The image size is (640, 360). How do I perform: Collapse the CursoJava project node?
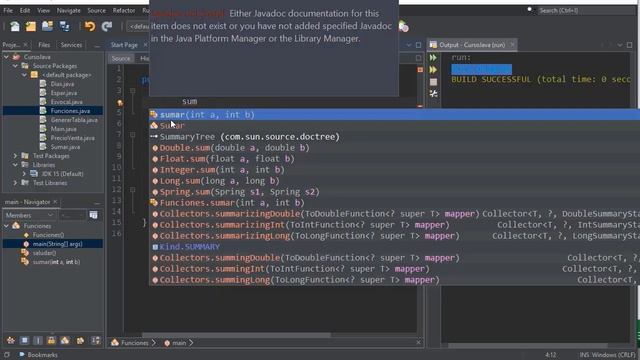click(6, 57)
